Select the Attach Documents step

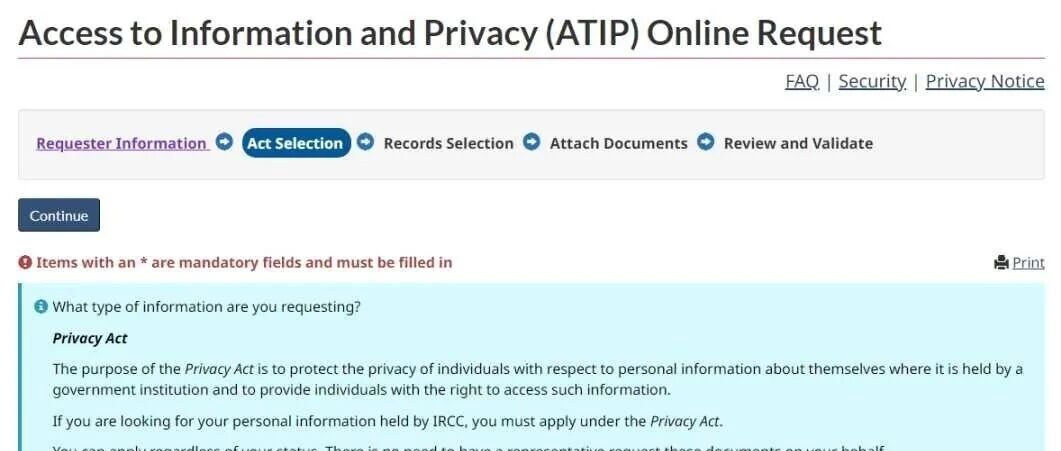tap(618, 143)
